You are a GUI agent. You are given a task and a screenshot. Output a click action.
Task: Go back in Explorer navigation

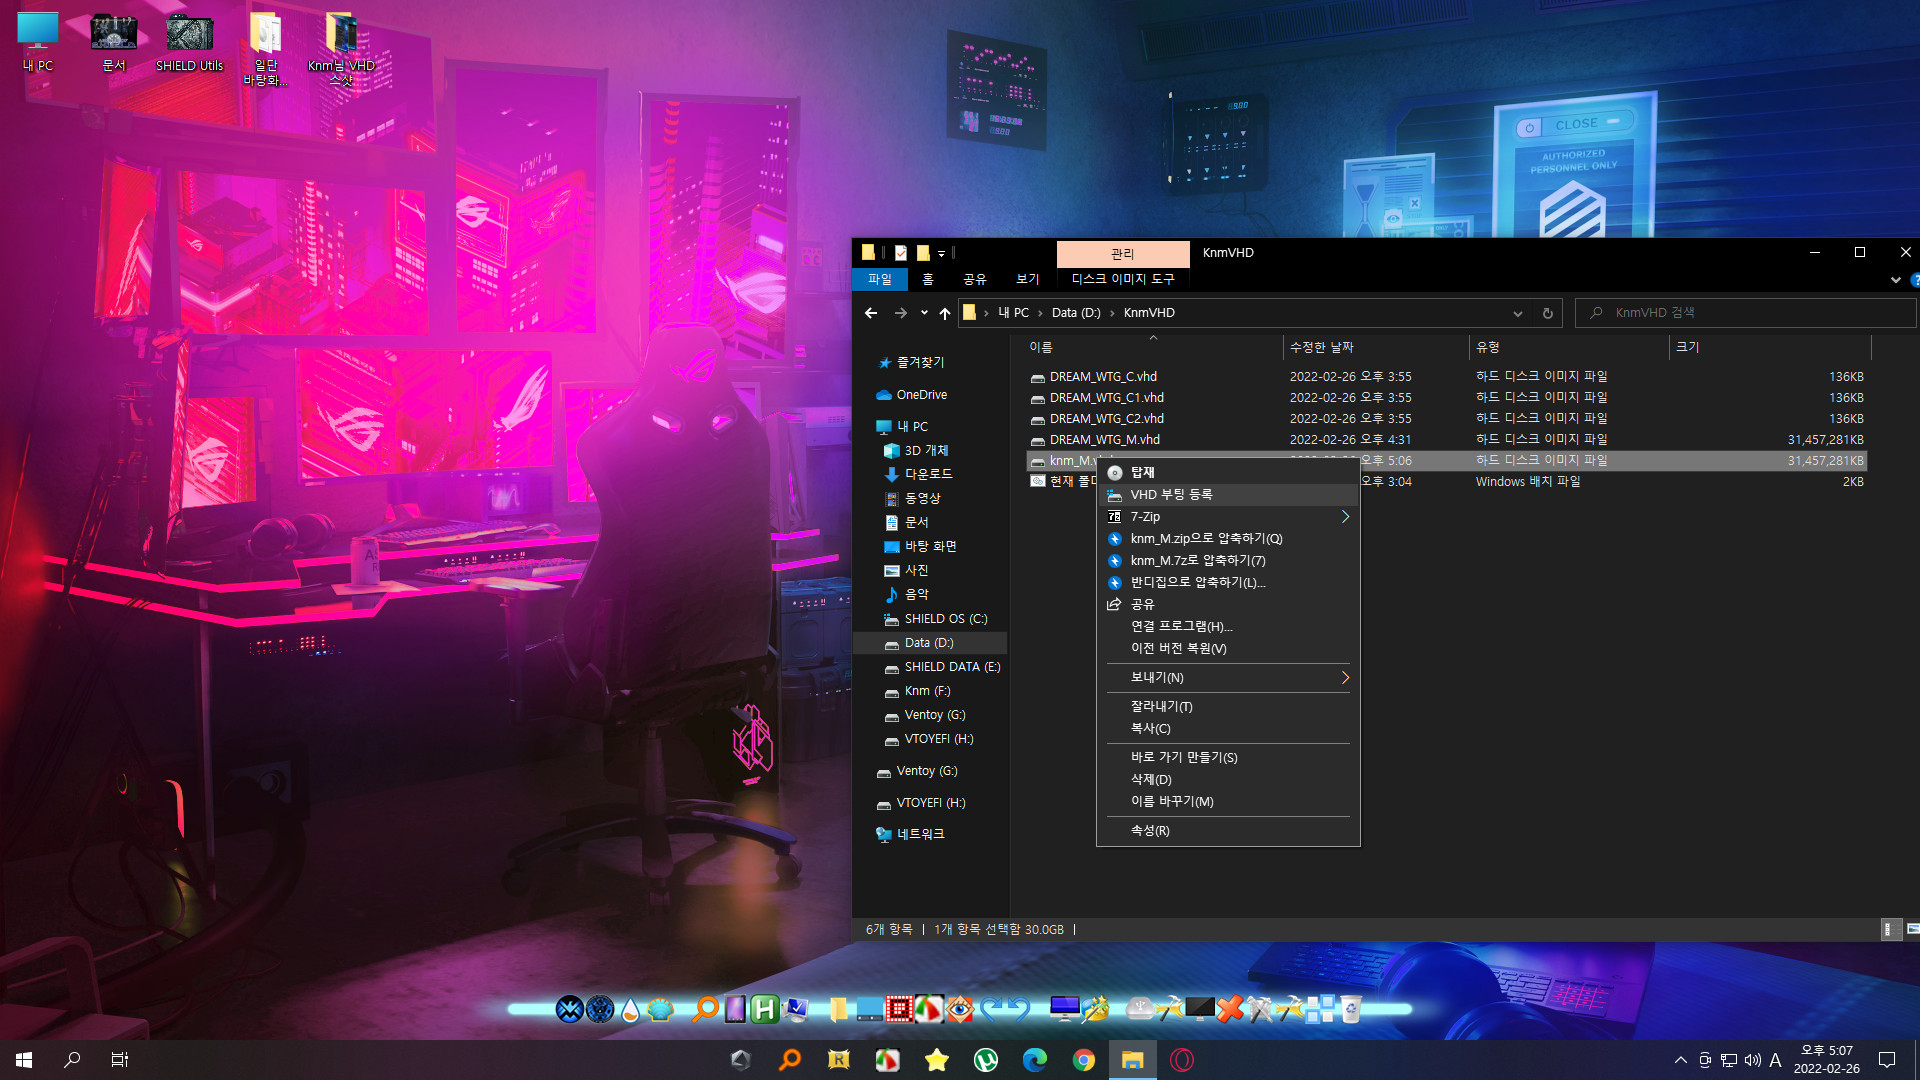point(871,313)
